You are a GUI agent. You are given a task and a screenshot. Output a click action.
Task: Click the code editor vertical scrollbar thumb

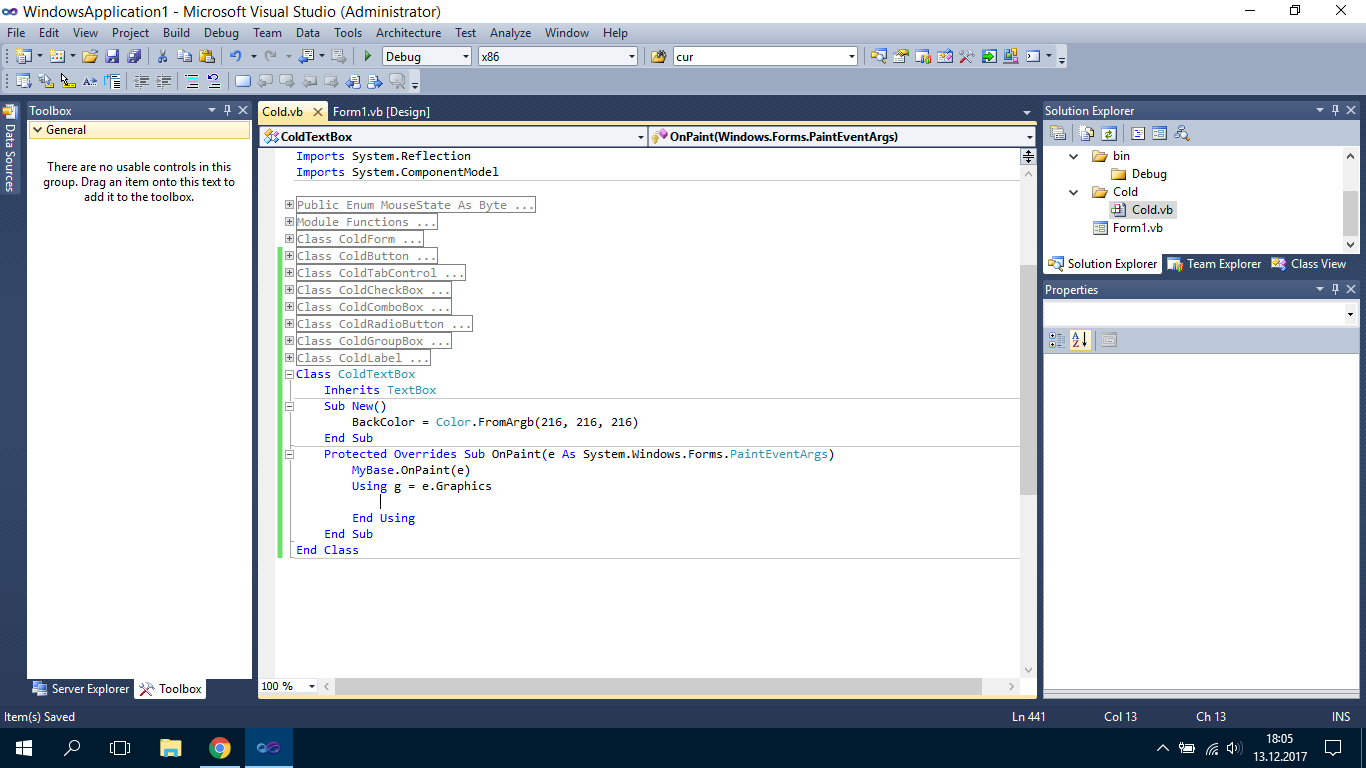tap(1027, 380)
